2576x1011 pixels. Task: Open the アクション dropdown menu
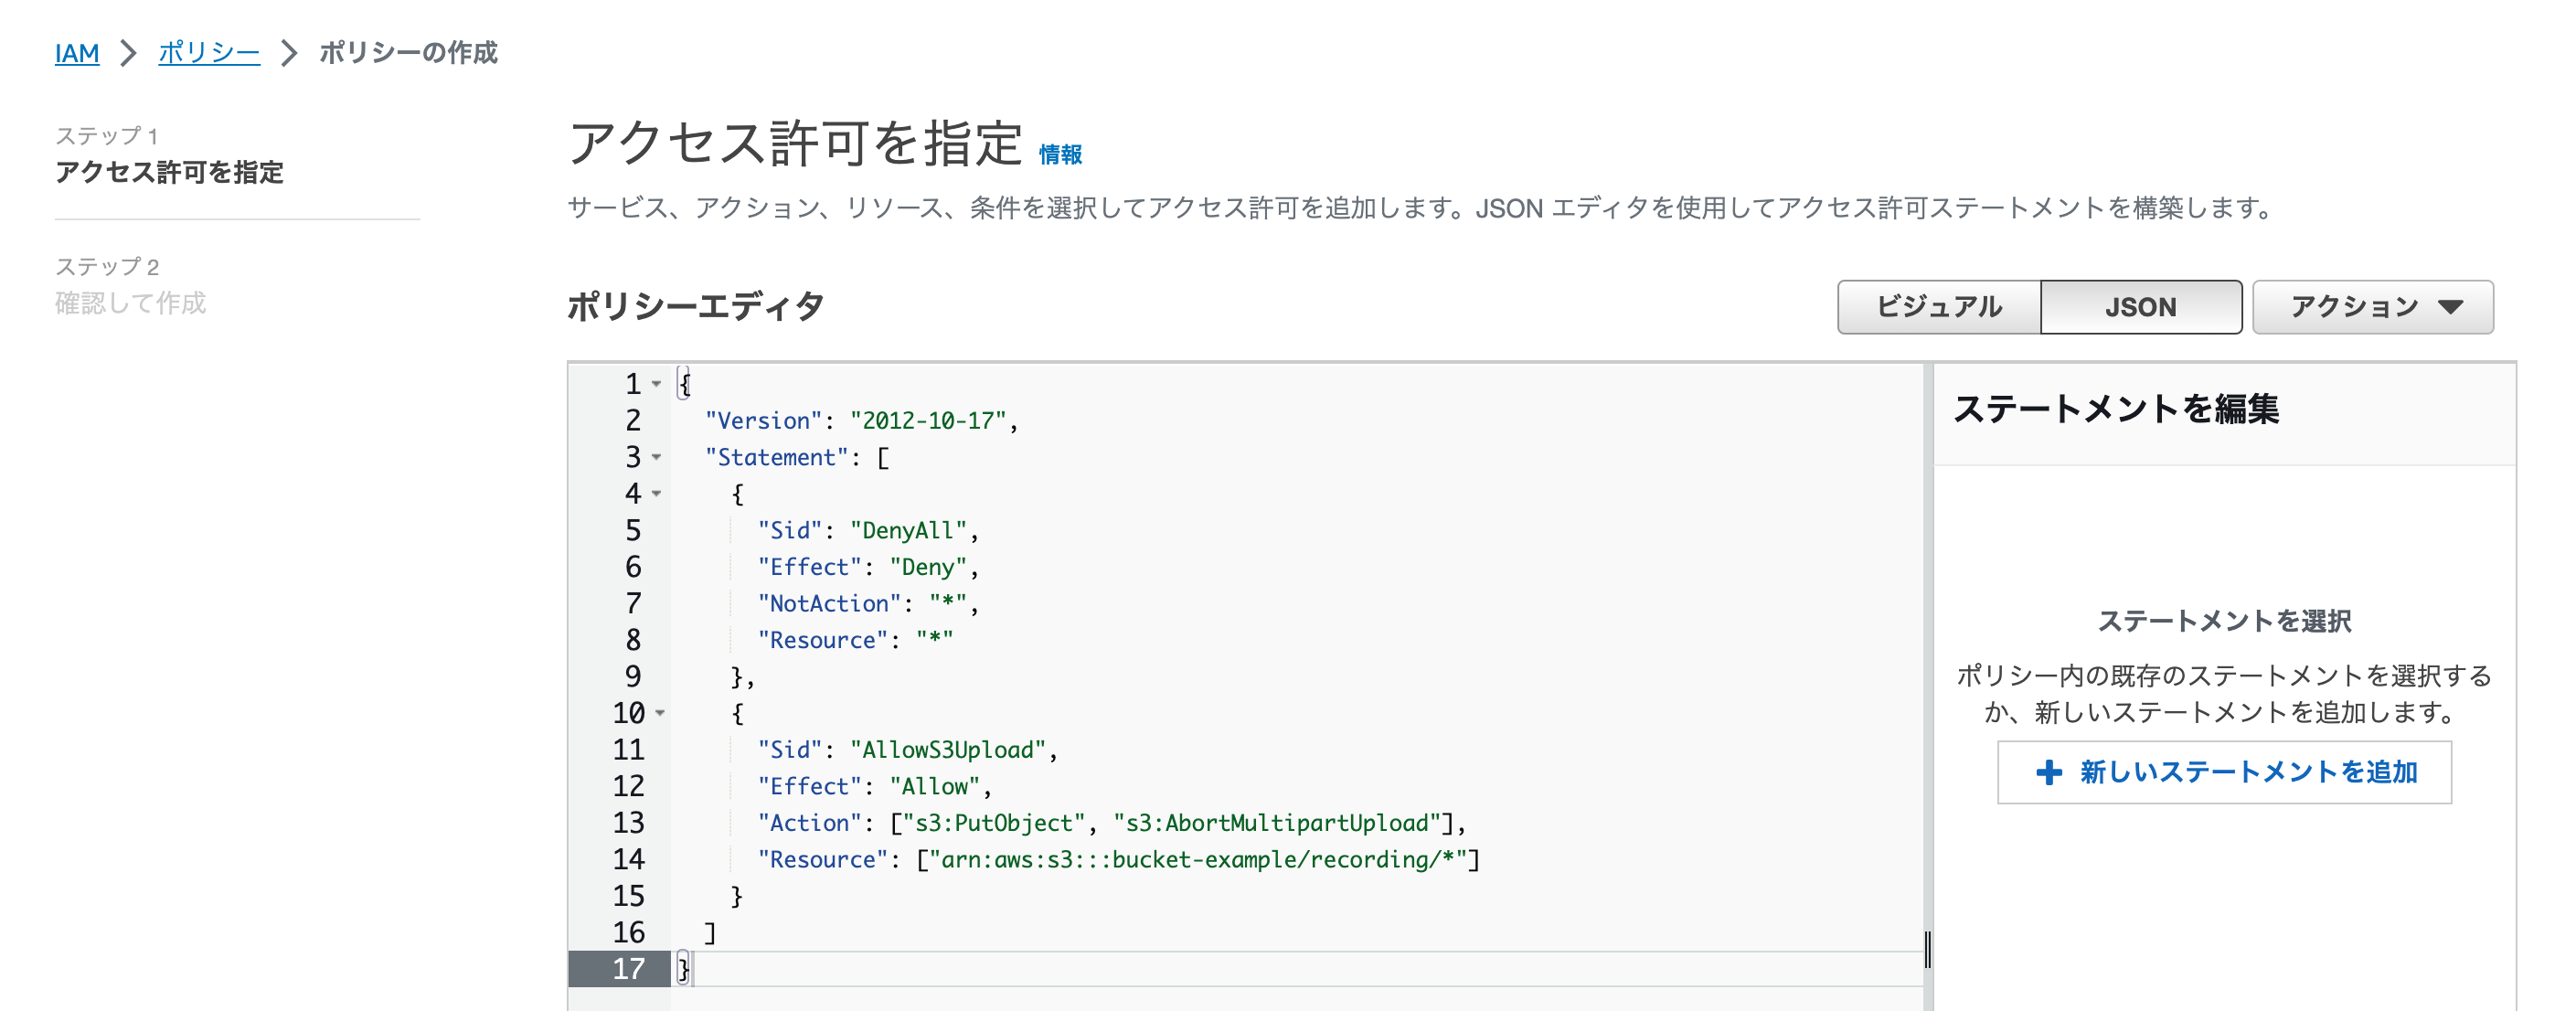[x=2373, y=306]
